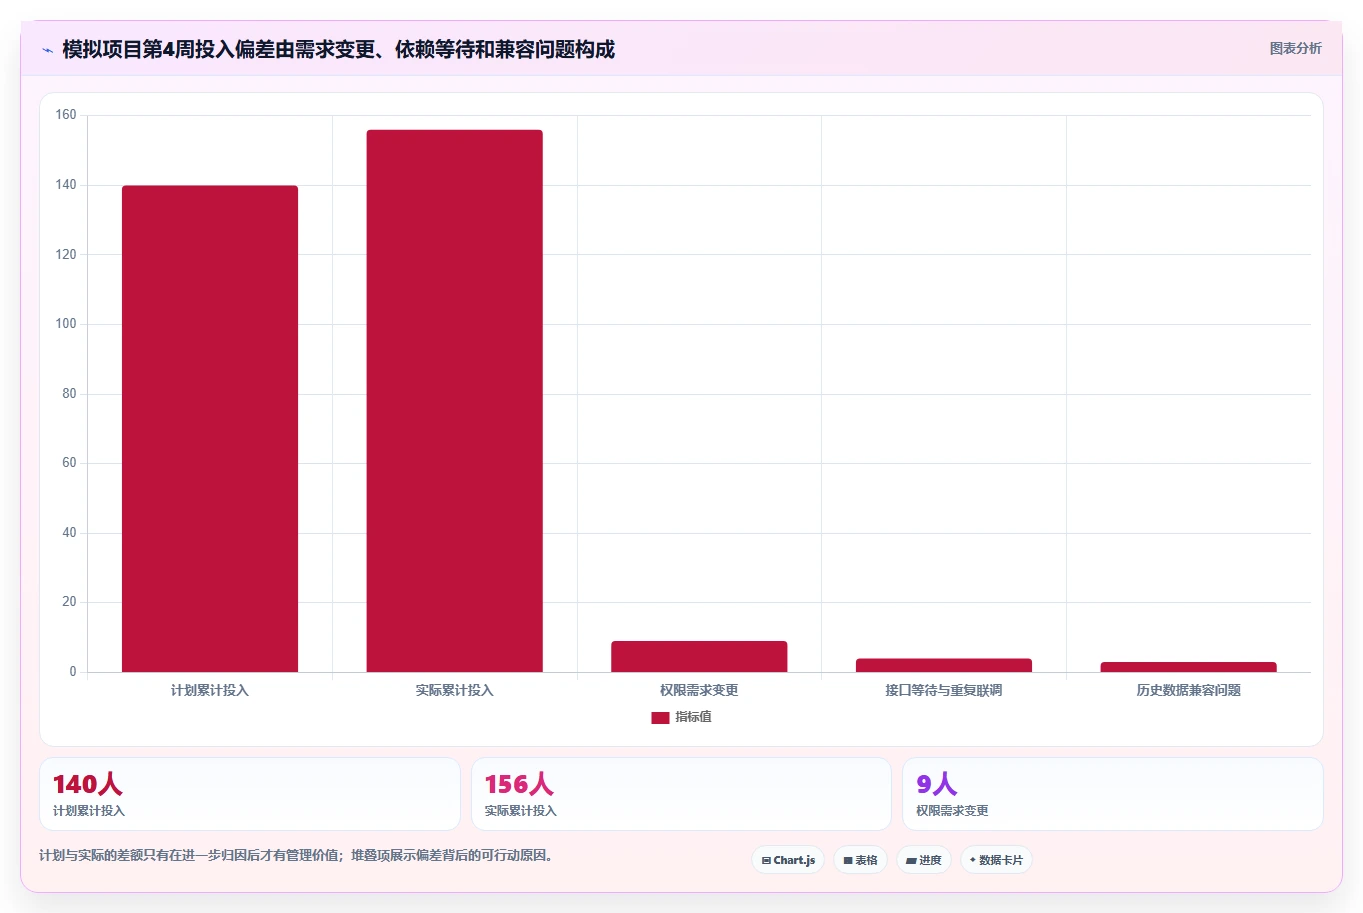1363x913 pixels.
Task: Select the 156人 实际累计投入 card
Action: click(x=681, y=794)
